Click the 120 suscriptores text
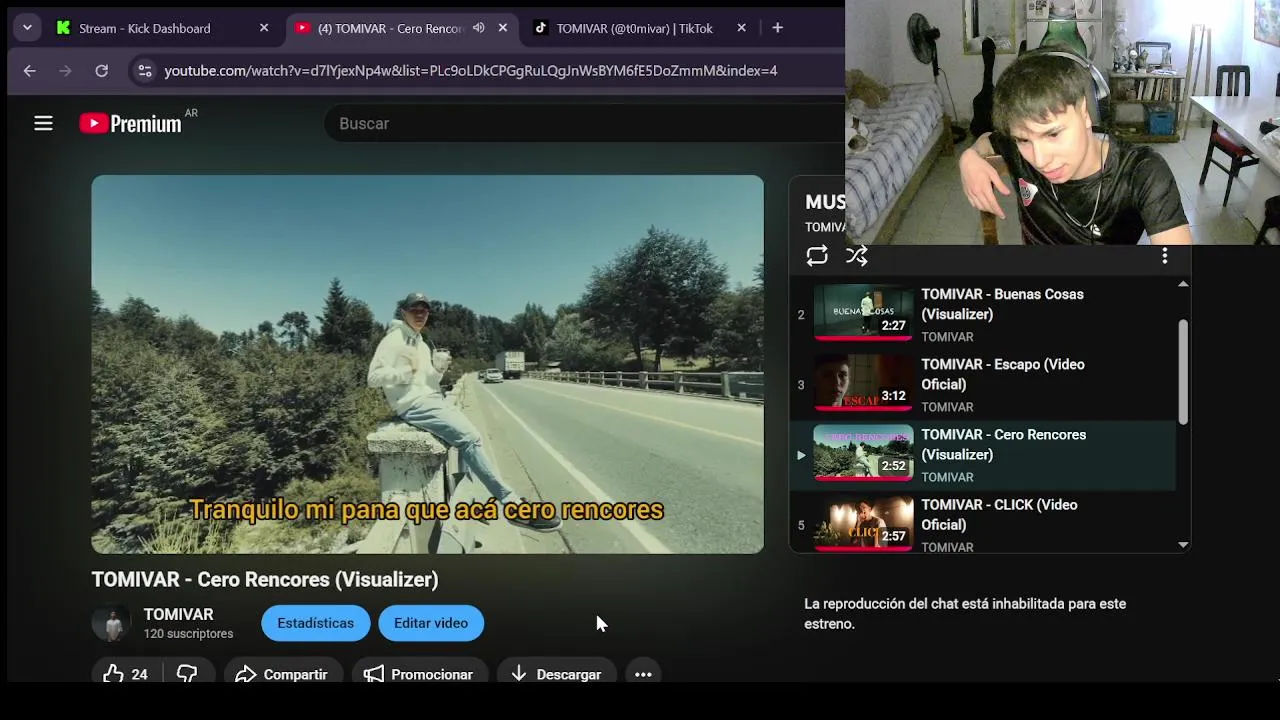 point(188,634)
